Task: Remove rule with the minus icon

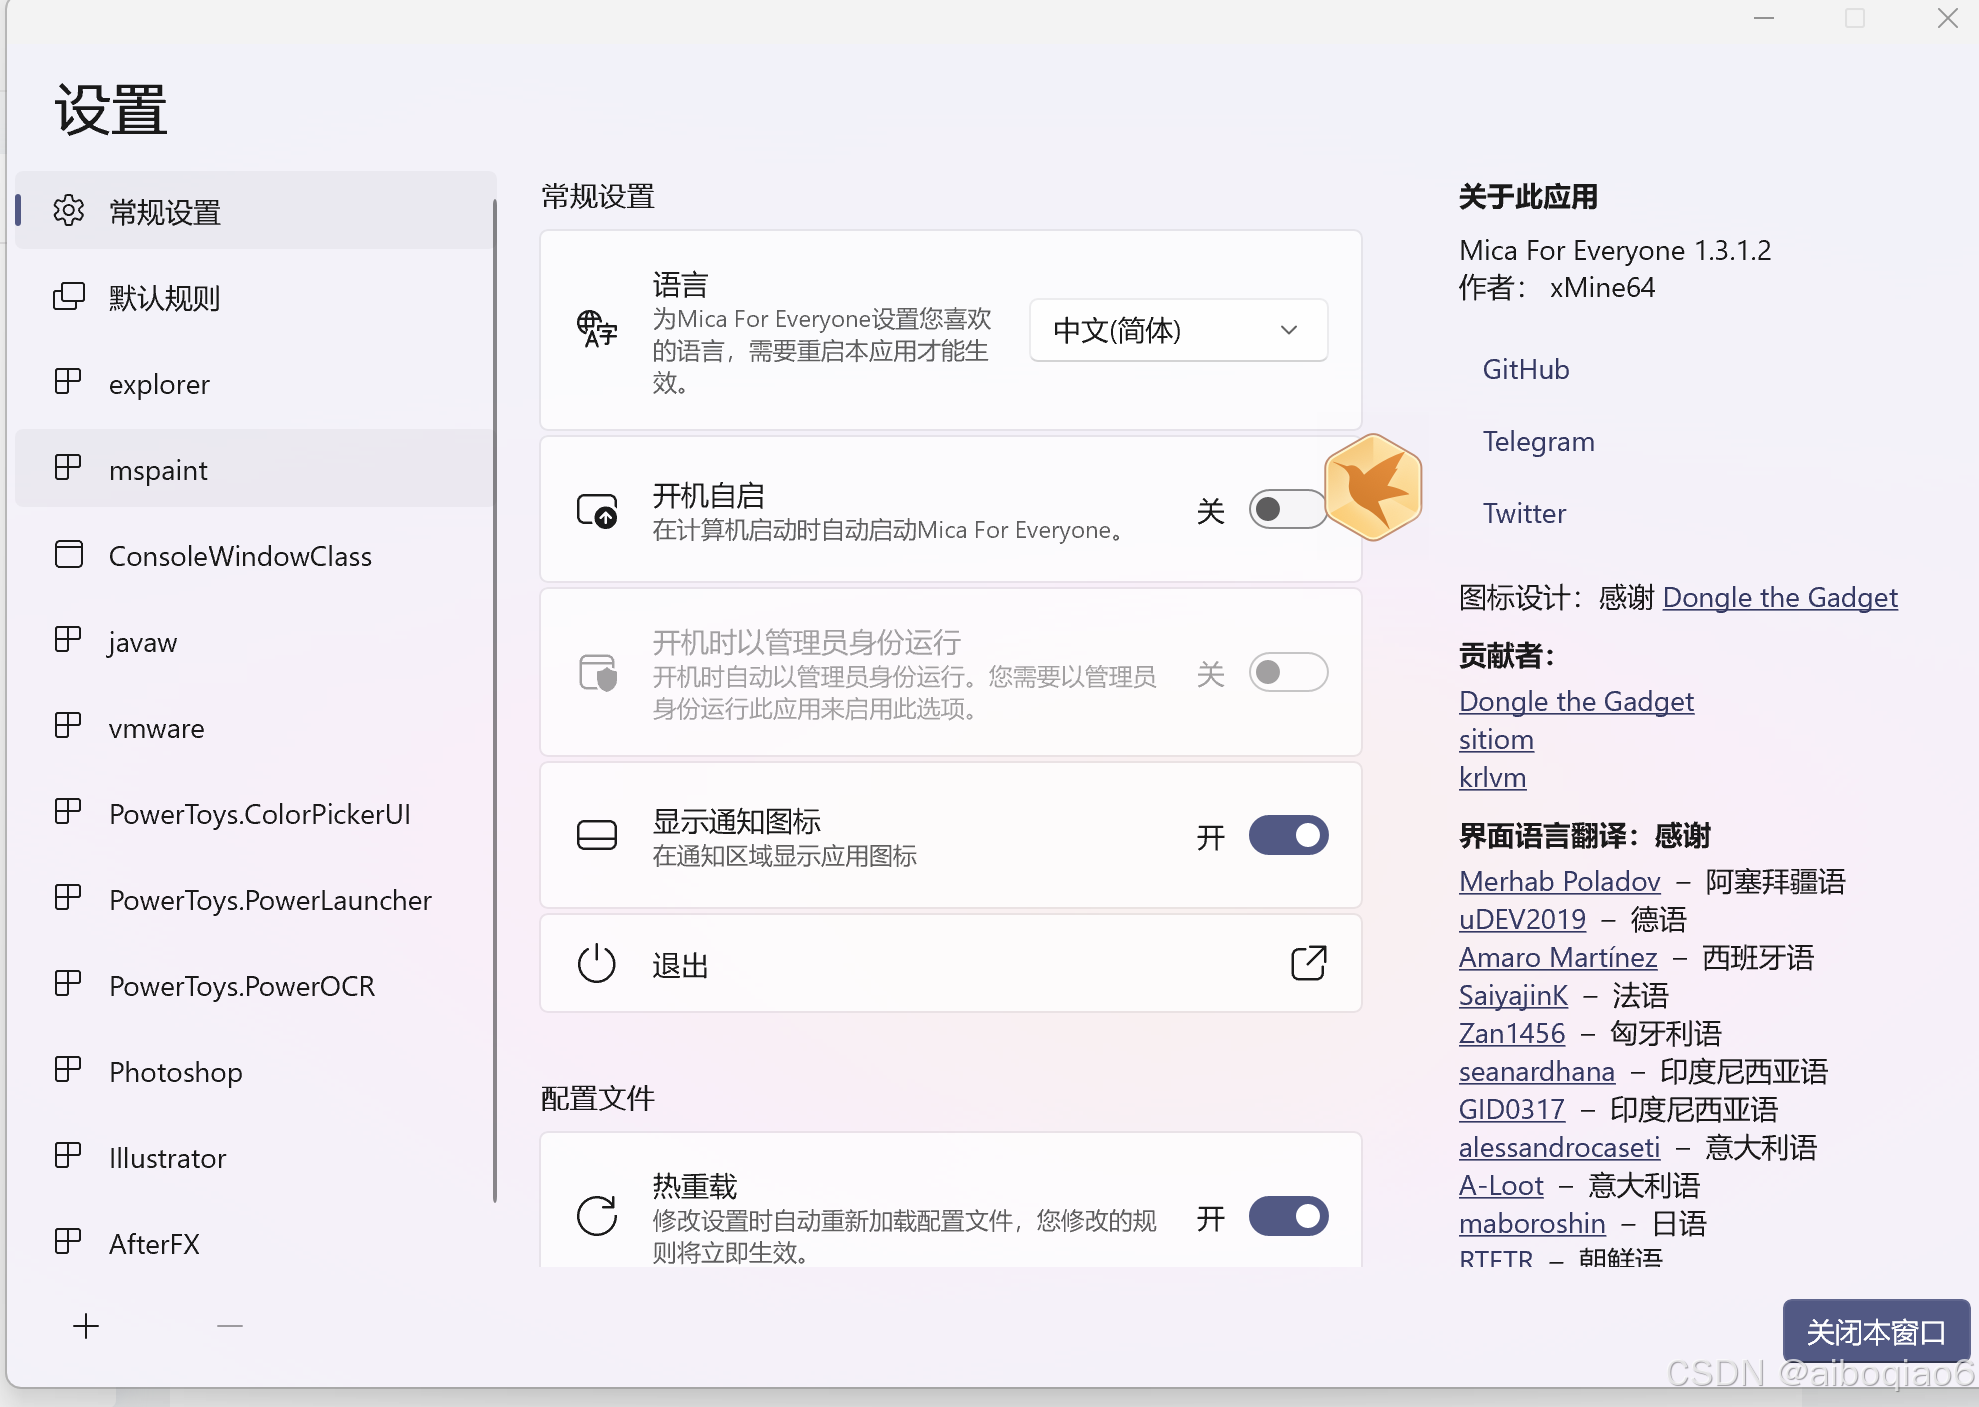Action: coord(230,1326)
